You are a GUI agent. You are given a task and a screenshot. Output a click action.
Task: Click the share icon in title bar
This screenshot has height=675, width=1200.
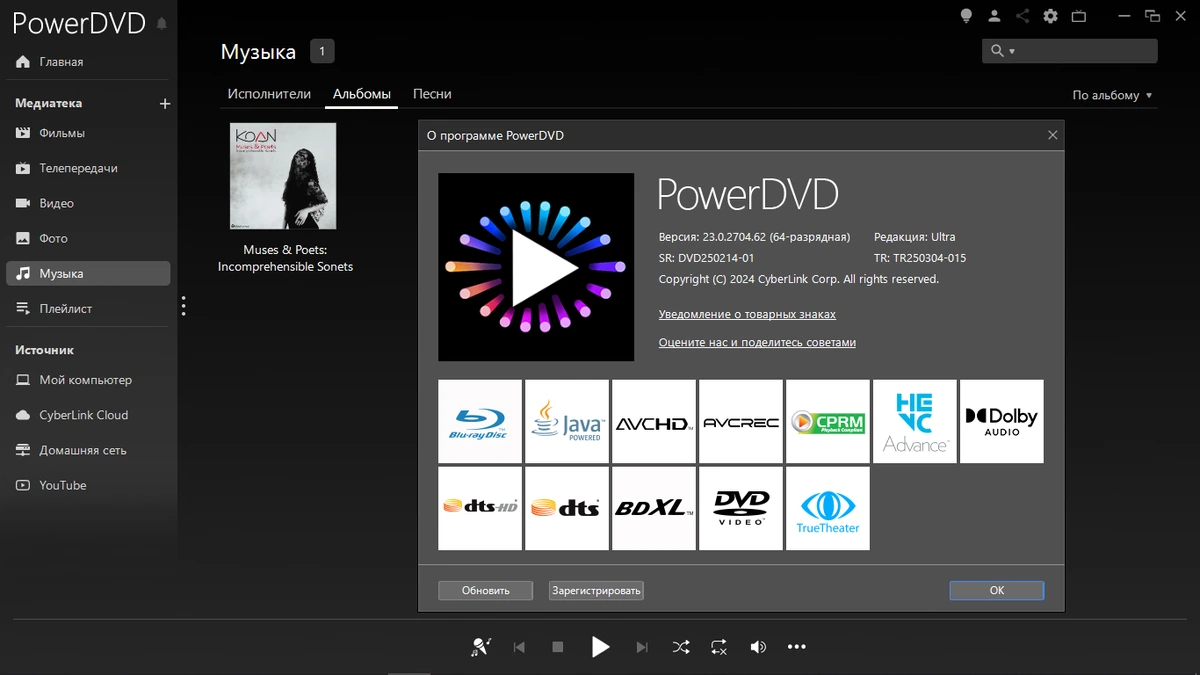coord(1022,16)
